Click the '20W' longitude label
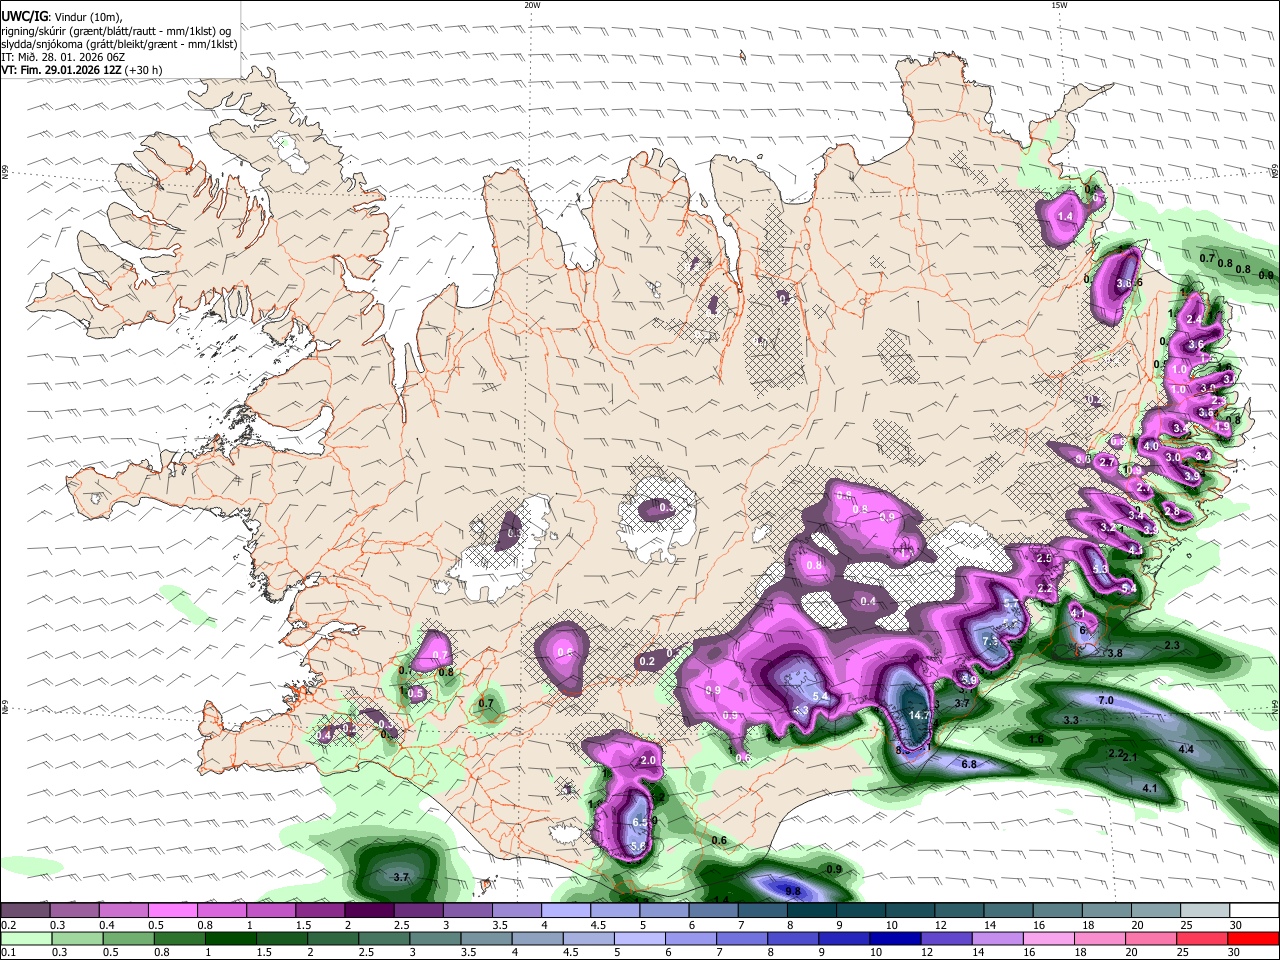Viewport: 1280px width, 960px height. coord(532,5)
